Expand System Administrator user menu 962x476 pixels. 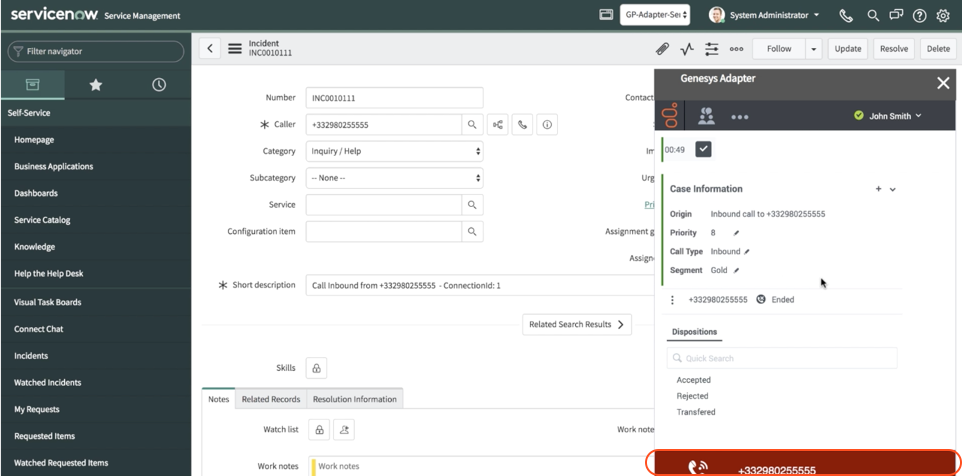click(764, 15)
